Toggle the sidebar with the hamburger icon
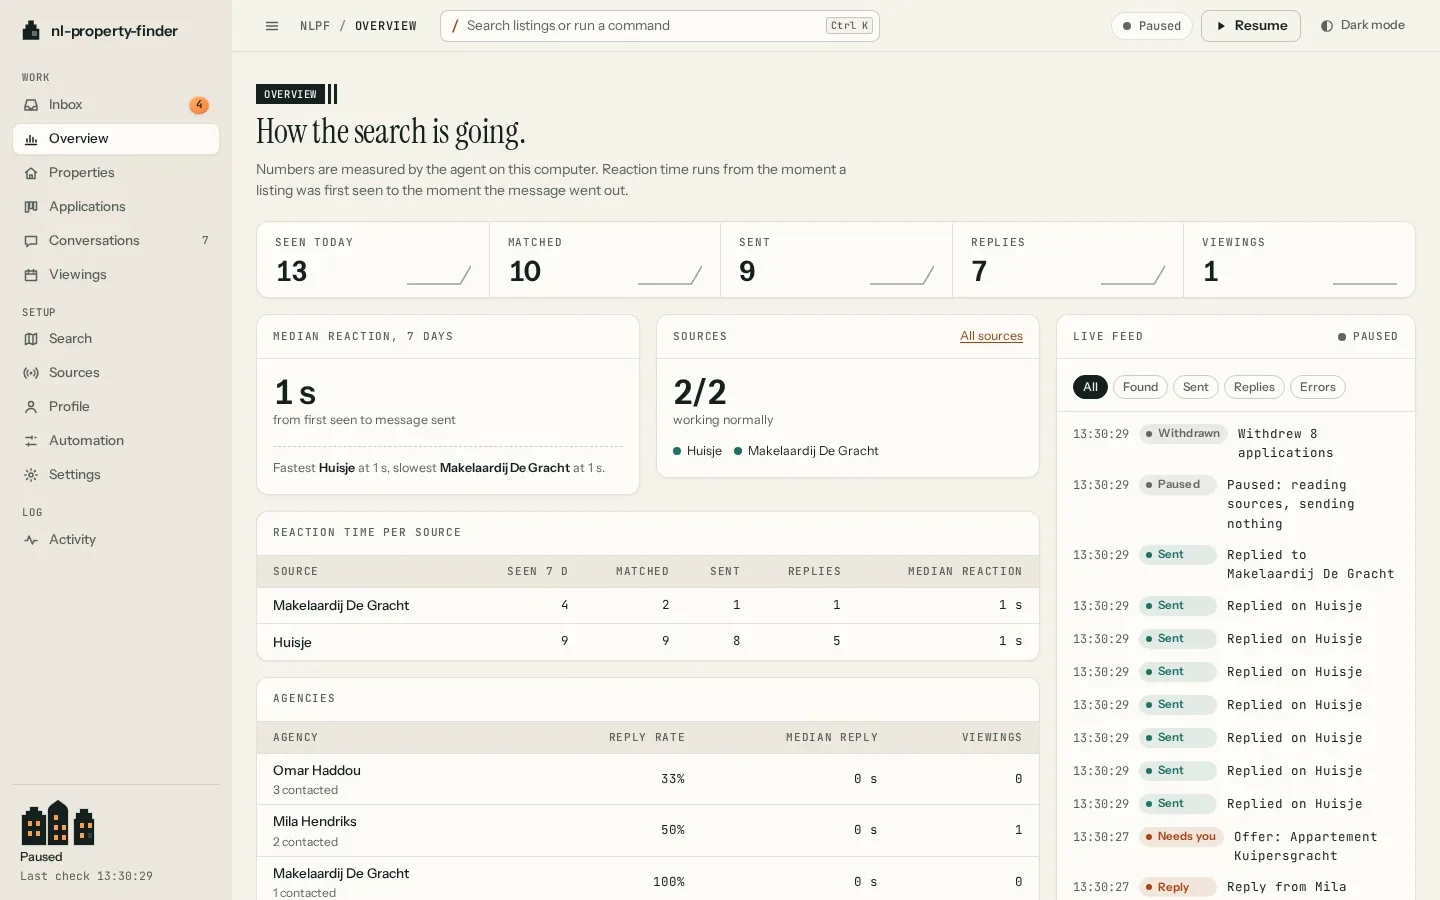The image size is (1440, 900). pyautogui.click(x=272, y=26)
